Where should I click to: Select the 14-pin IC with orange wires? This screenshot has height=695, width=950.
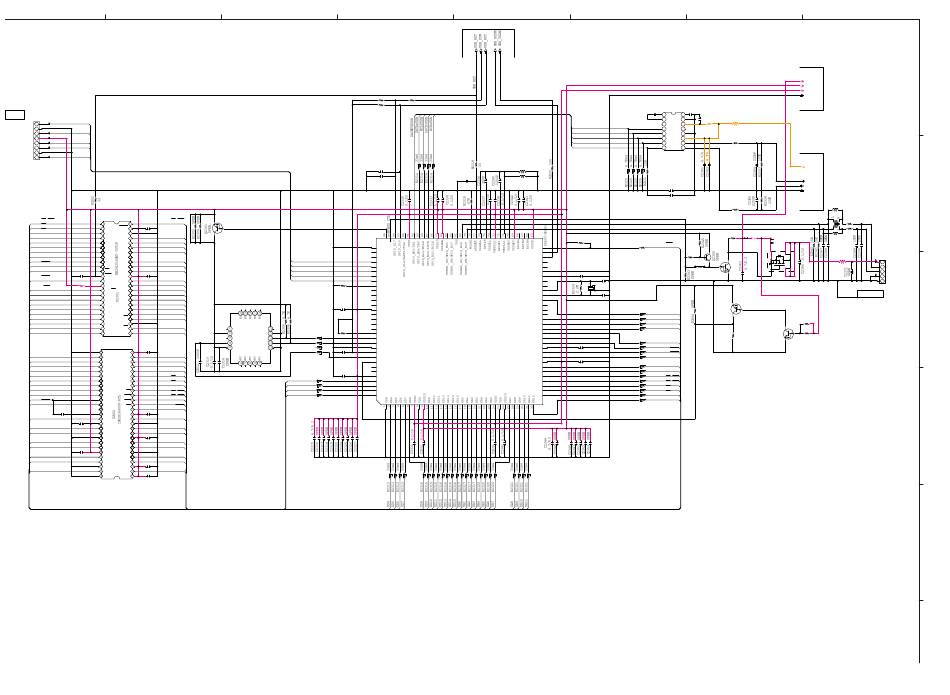click(x=674, y=131)
